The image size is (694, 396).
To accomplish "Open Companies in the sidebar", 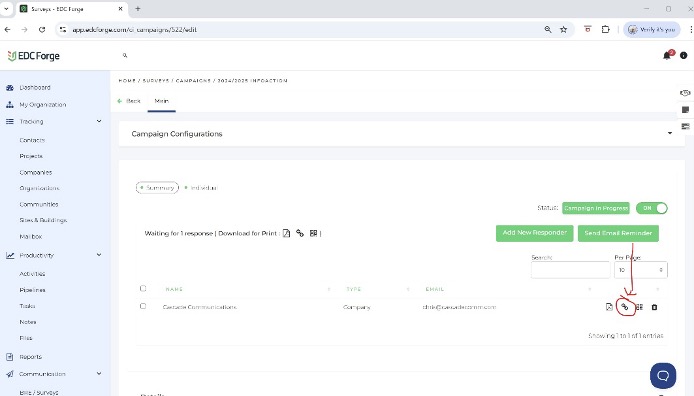I will 36,173.
